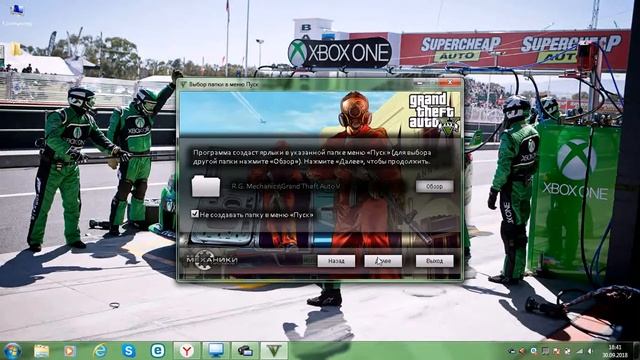Click the Обзор browse button
Viewport: 640px width, 360px height.
(x=434, y=186)
